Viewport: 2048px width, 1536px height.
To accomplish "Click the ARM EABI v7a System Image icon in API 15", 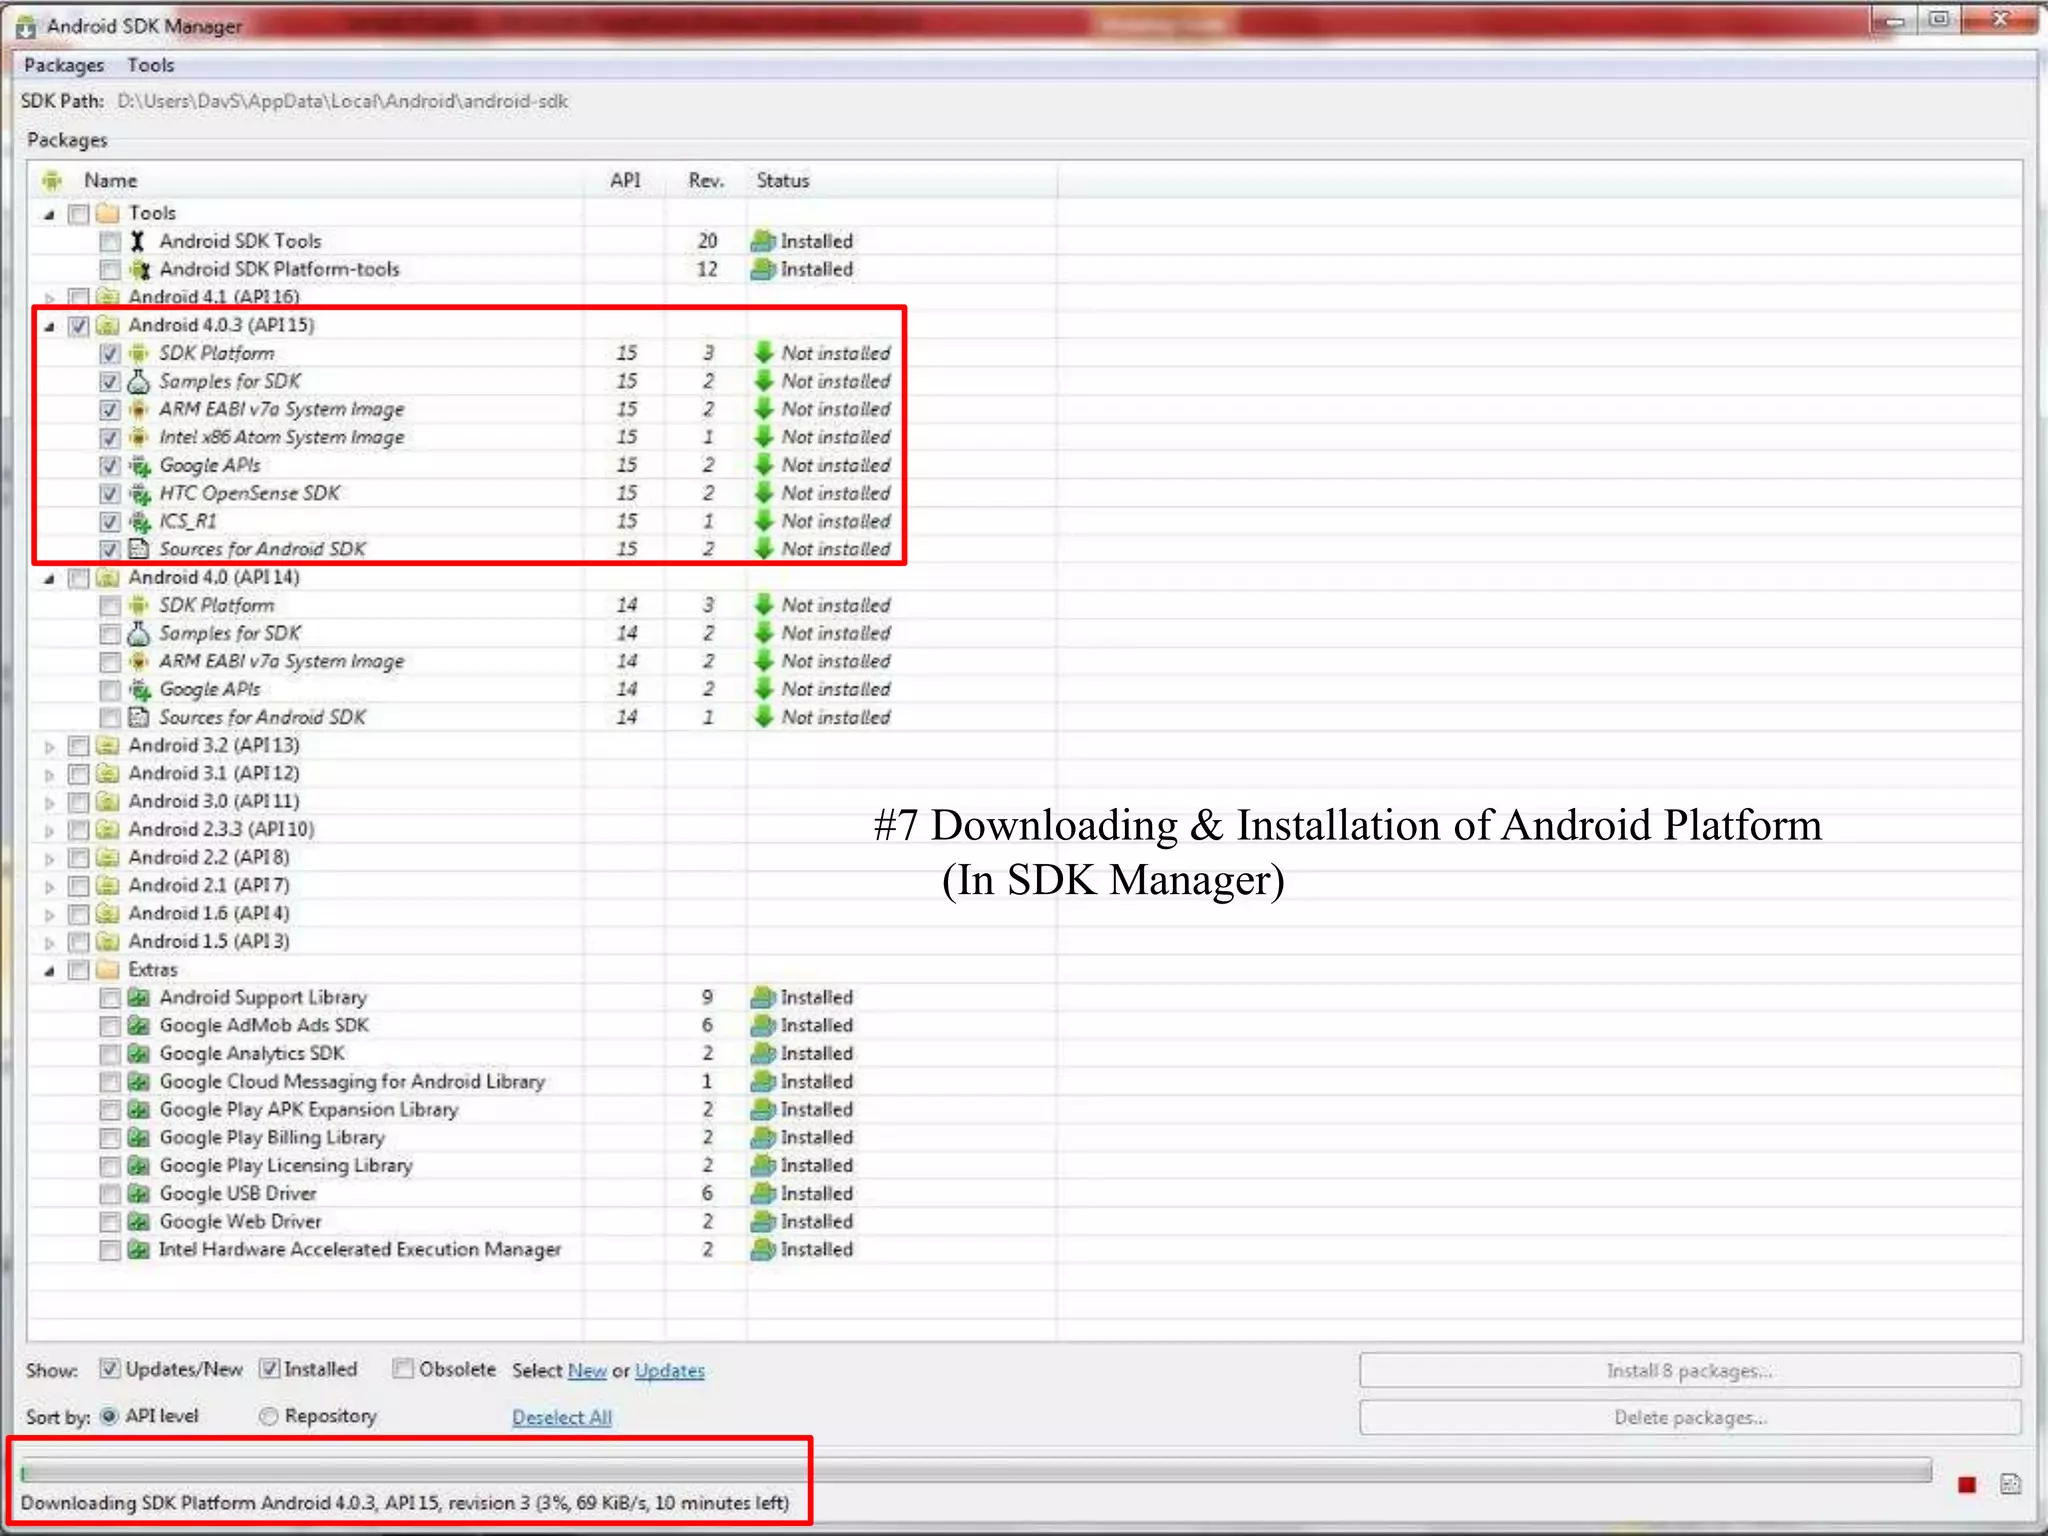I will 139,409.
